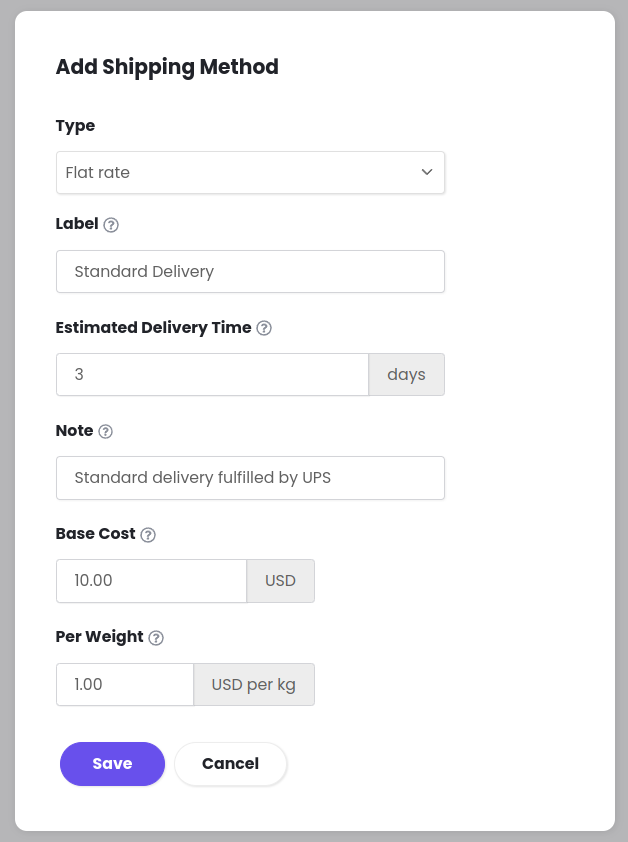The width and height of the screenshot is (628, 842).
Task: Select the Per Weight amount field
Action: (x=125, y=685)
